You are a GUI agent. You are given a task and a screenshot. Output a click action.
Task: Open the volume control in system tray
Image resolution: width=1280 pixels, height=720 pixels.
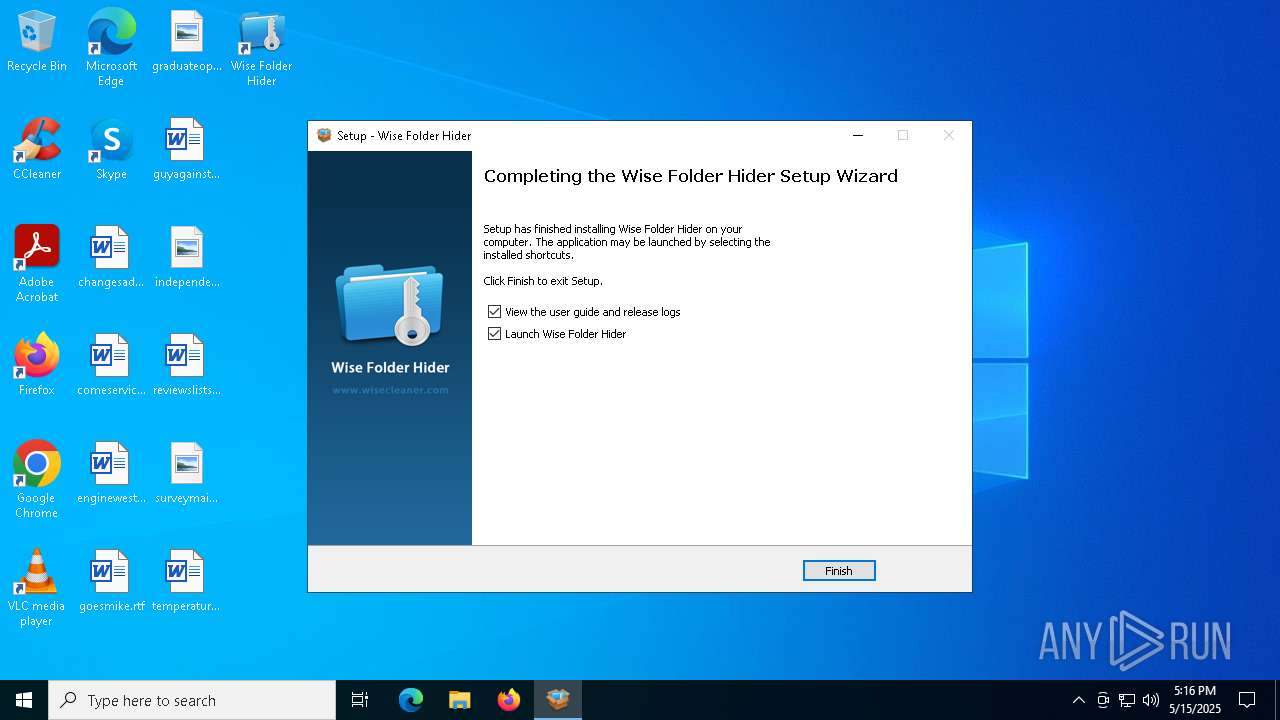point(1151,700)
